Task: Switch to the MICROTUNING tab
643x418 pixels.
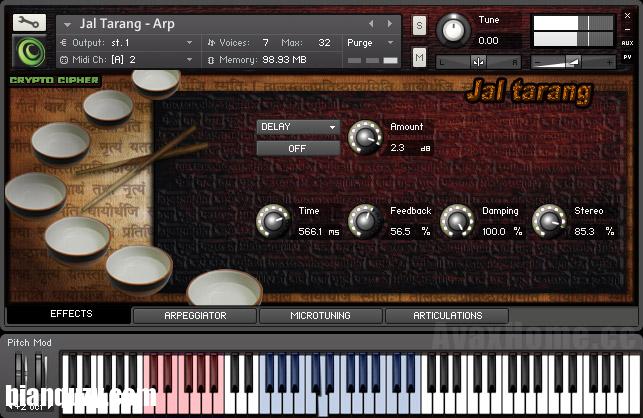Action: (320, 315)
